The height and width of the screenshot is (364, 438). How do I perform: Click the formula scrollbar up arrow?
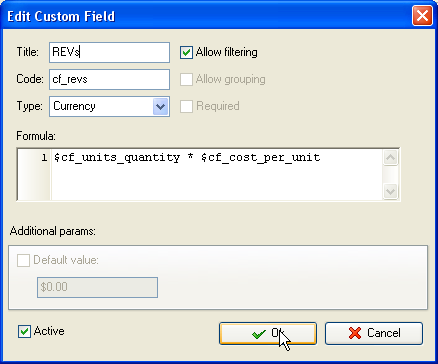(390, 157)
